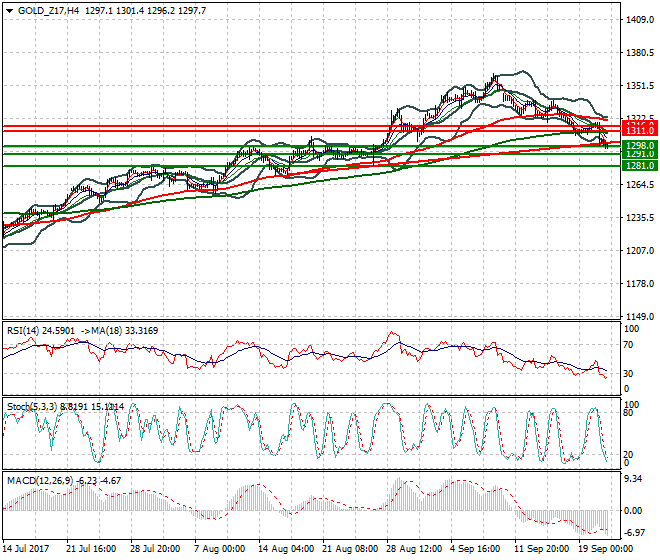Select the RSI axis value 30
This screenshot has width=660, height=560.
tap(628, 374)
